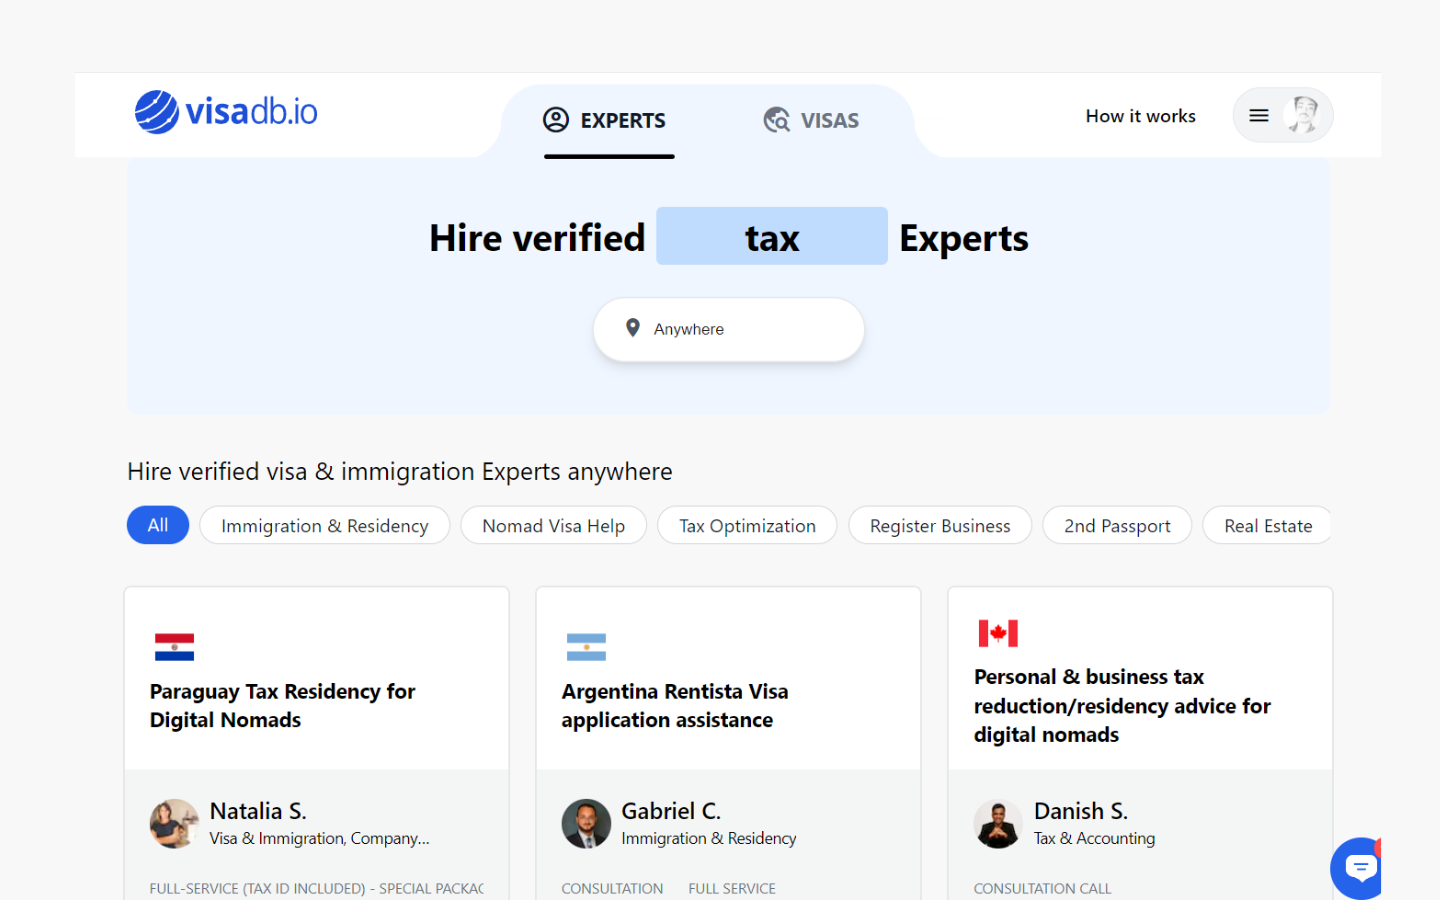Click the Canada flag on the tax advice card

coord(996,633)
